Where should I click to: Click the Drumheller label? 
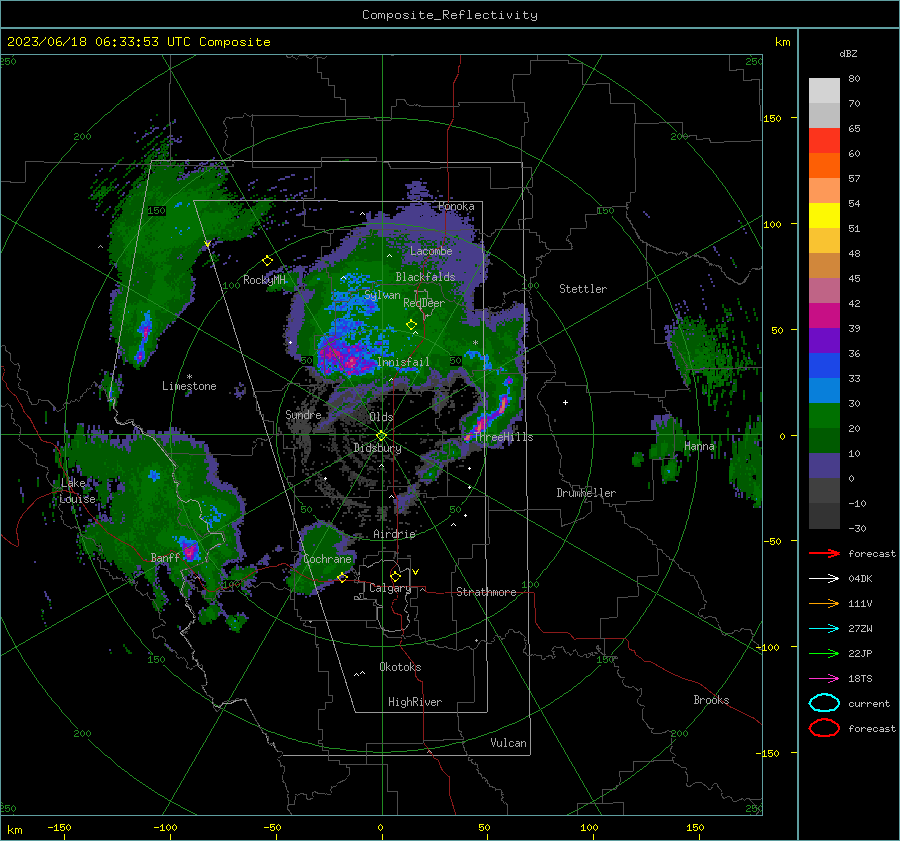pos(586,493)
